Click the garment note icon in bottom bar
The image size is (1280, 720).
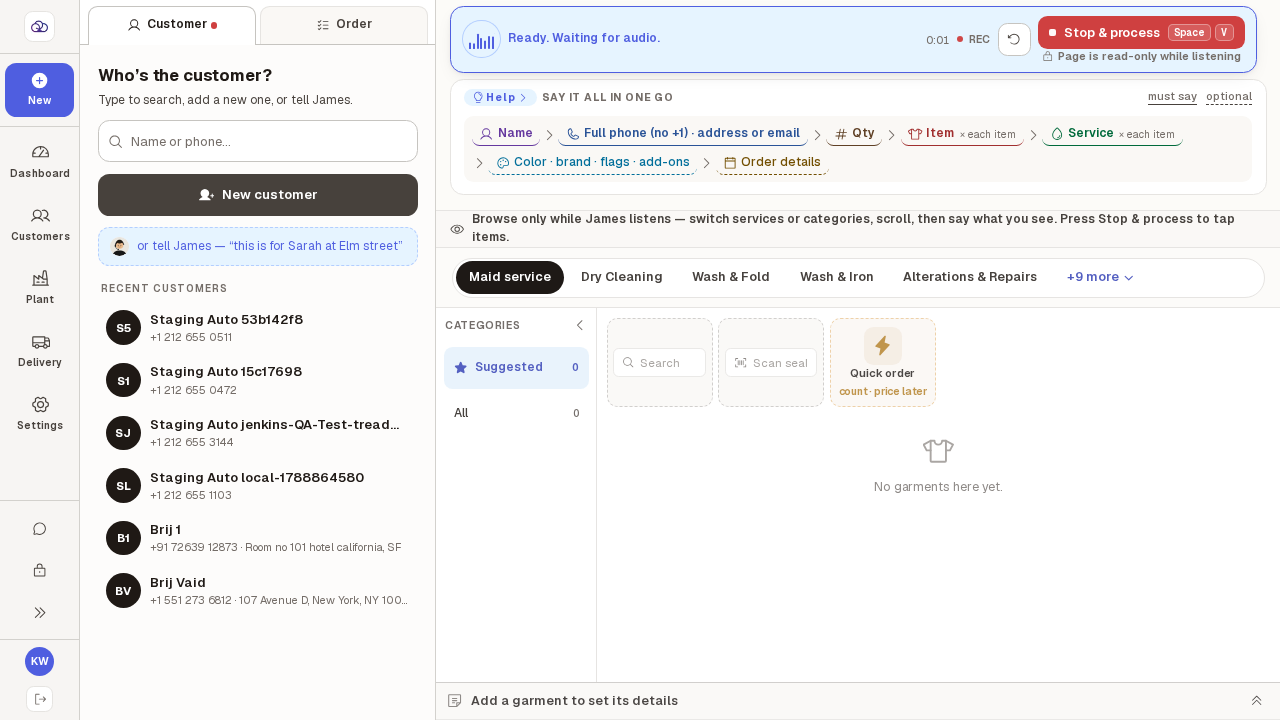click(455, 701)
